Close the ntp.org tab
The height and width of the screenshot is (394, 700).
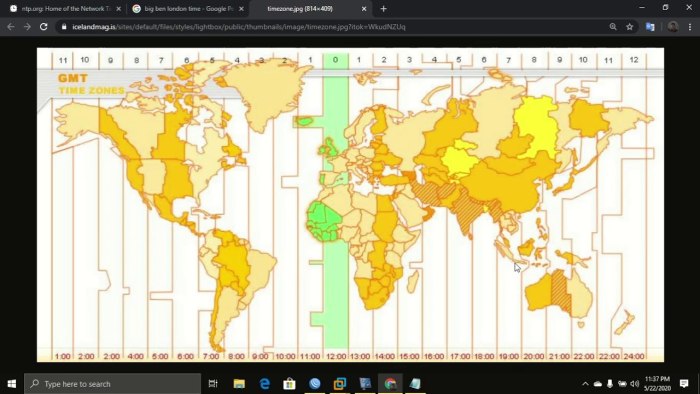118,8
